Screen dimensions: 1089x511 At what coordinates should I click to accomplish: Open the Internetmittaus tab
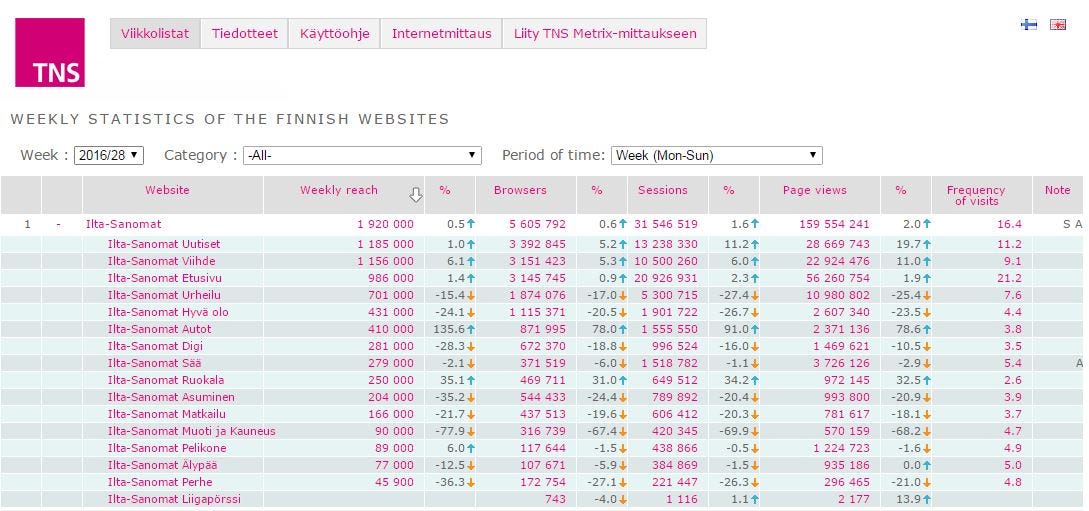point(442,33)
